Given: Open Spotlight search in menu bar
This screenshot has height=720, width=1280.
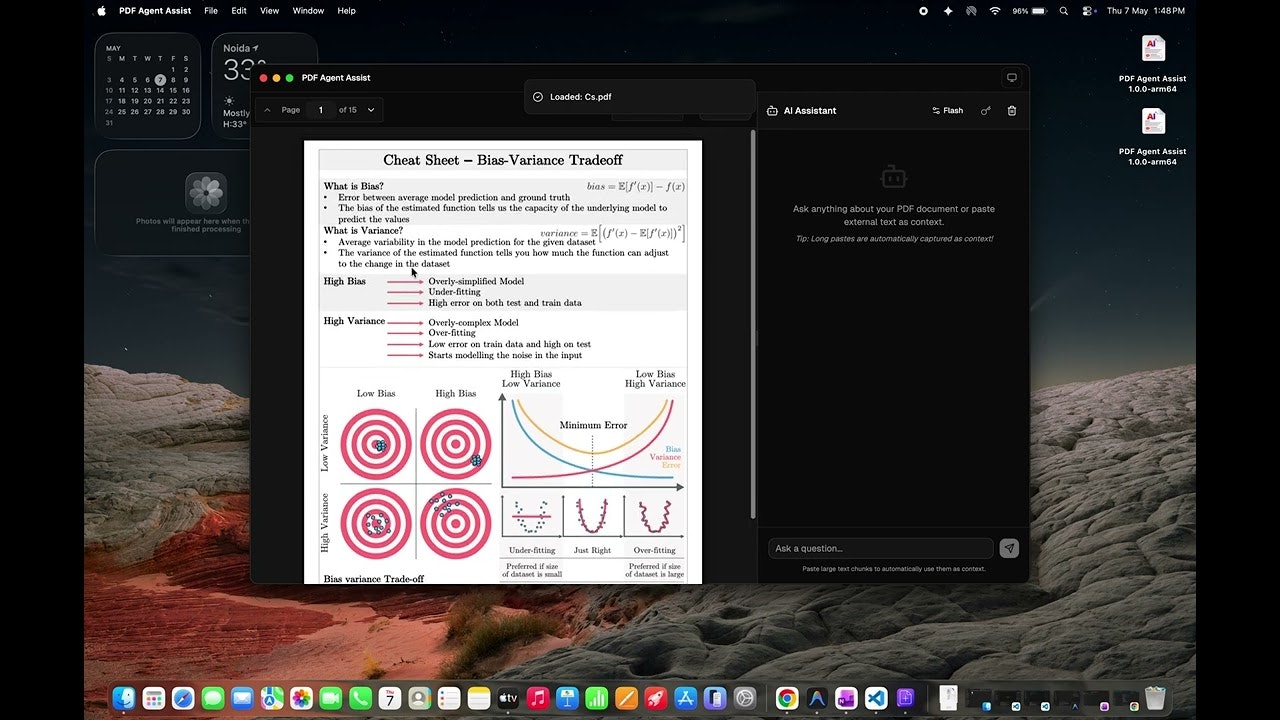Looking at the screenshot, I should [x=1064, y=11].
